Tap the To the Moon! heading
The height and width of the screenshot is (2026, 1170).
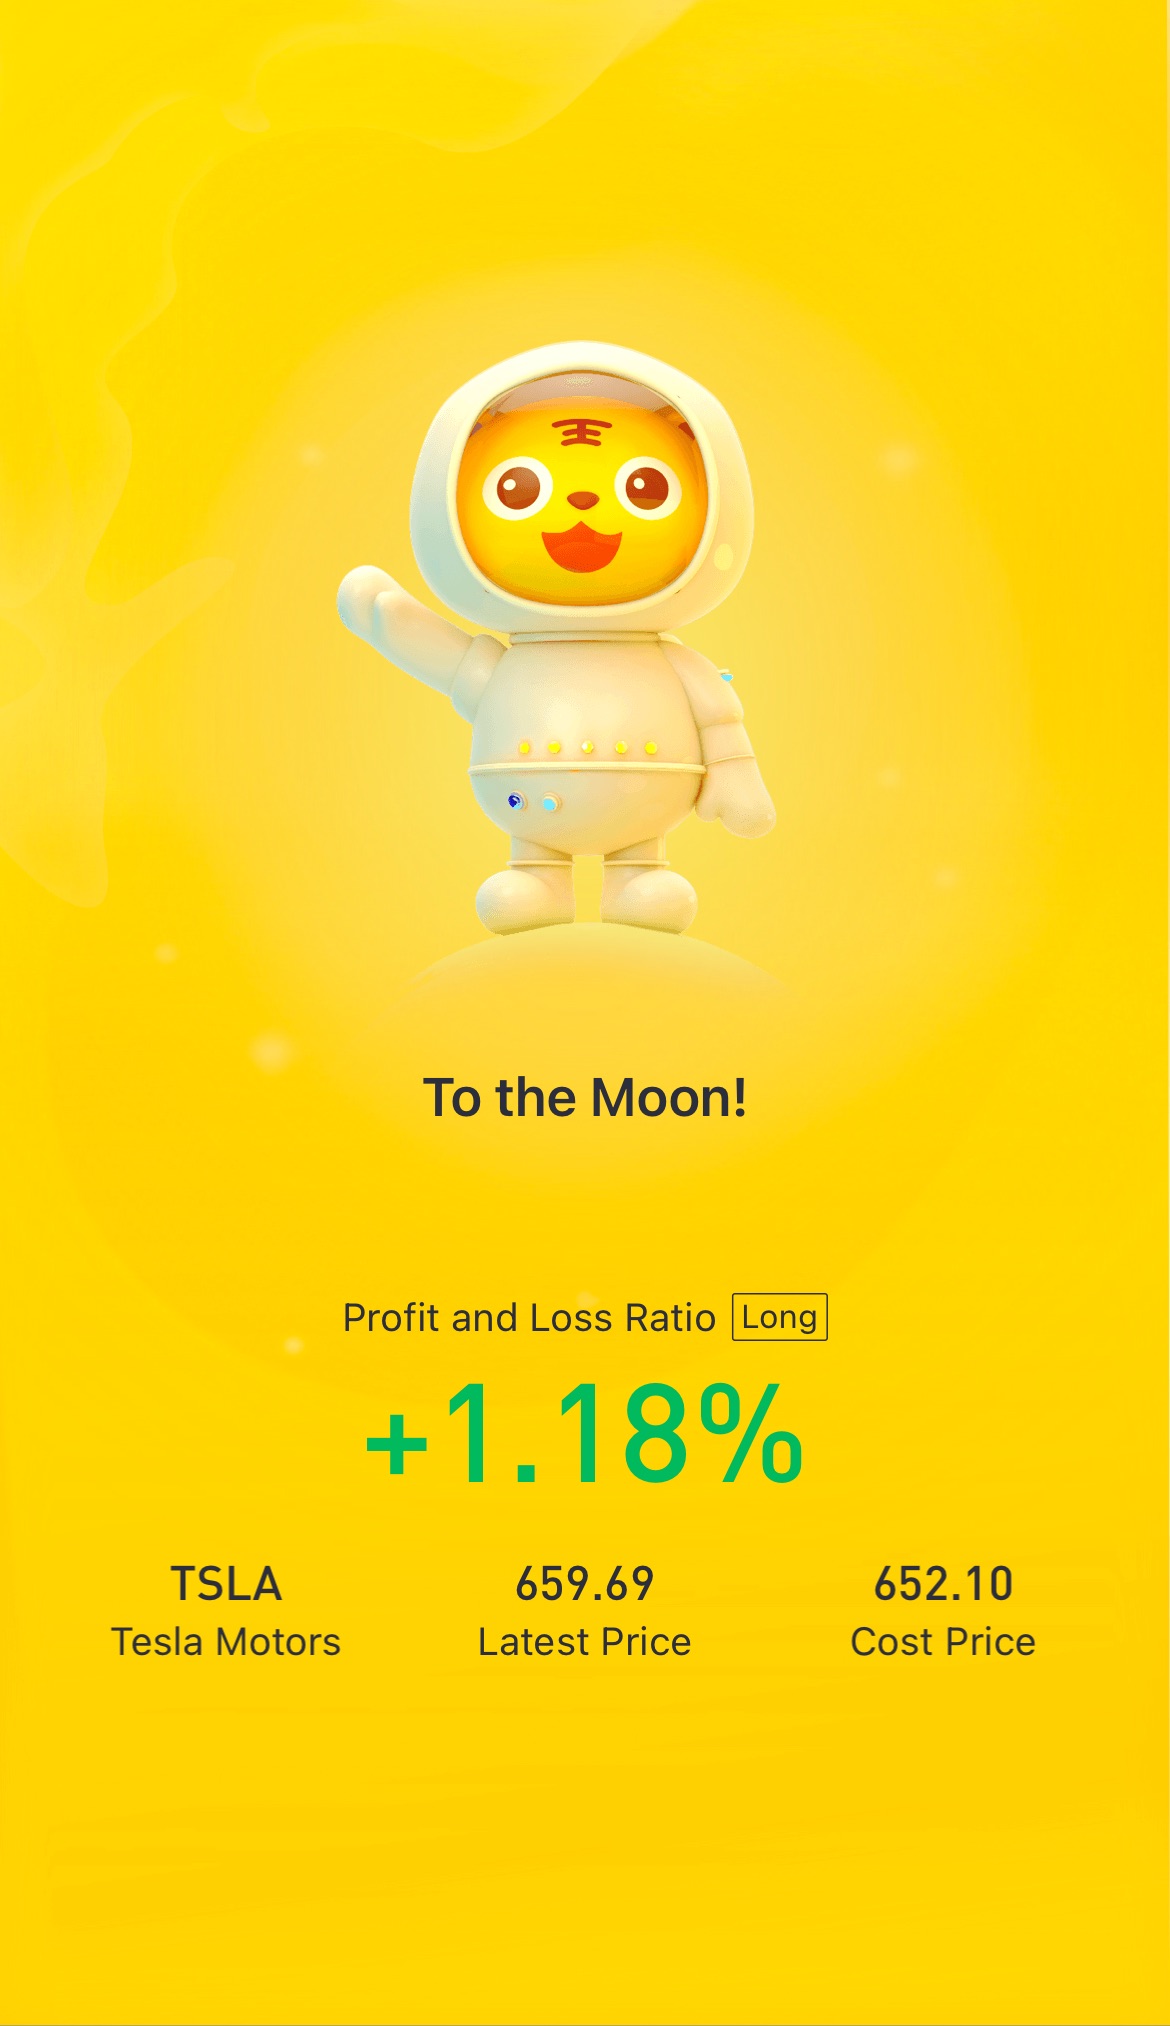coord(585,1098)
